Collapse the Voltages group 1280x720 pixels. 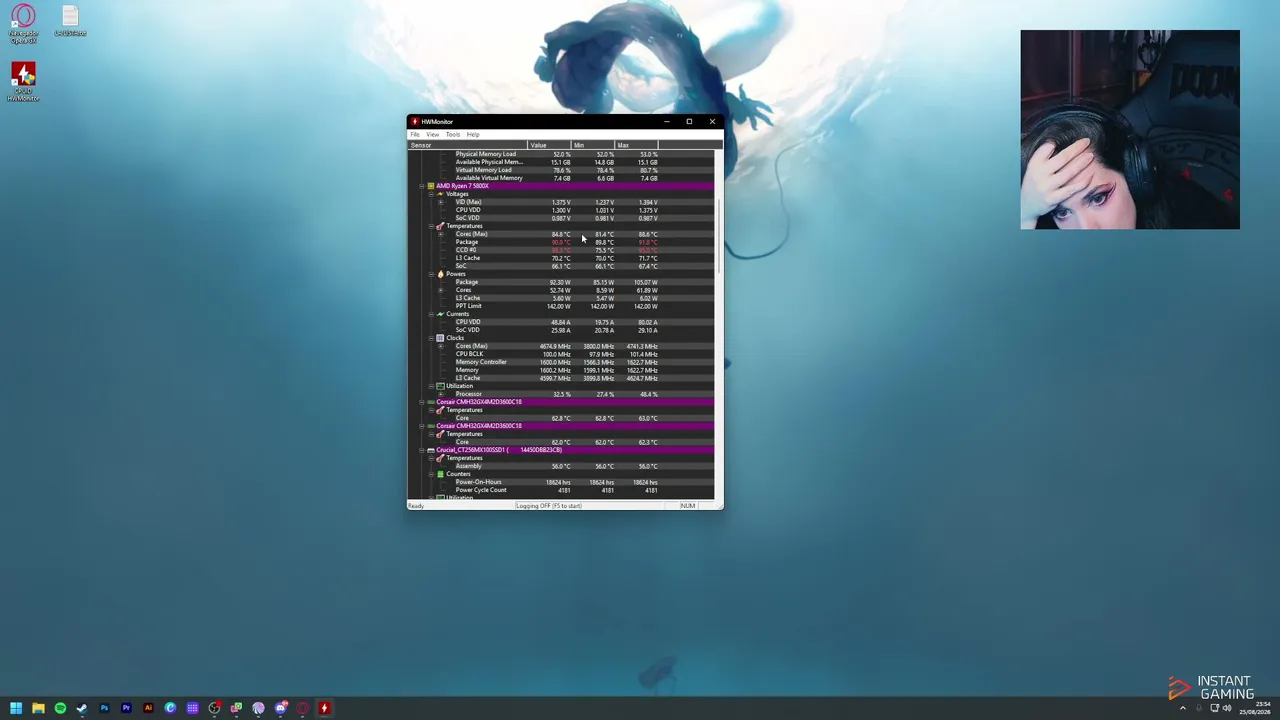431,194
